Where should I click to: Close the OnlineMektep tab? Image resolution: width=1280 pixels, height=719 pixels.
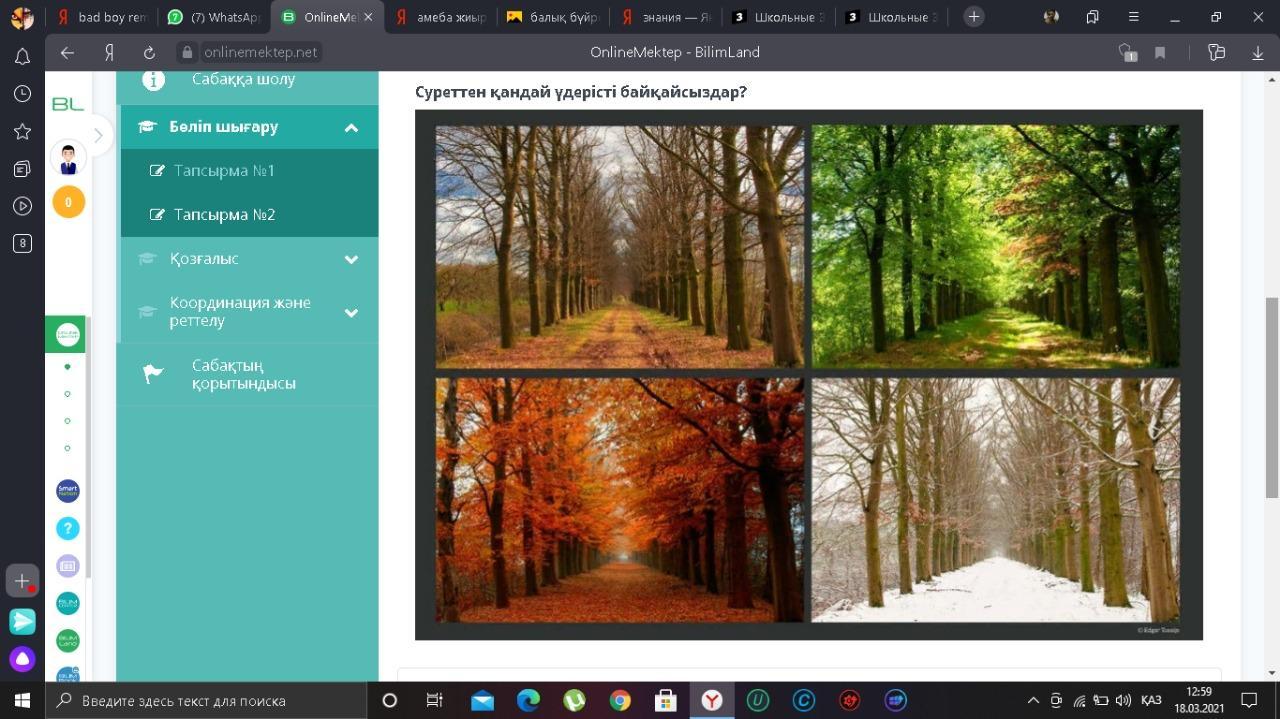click(368, 17)
